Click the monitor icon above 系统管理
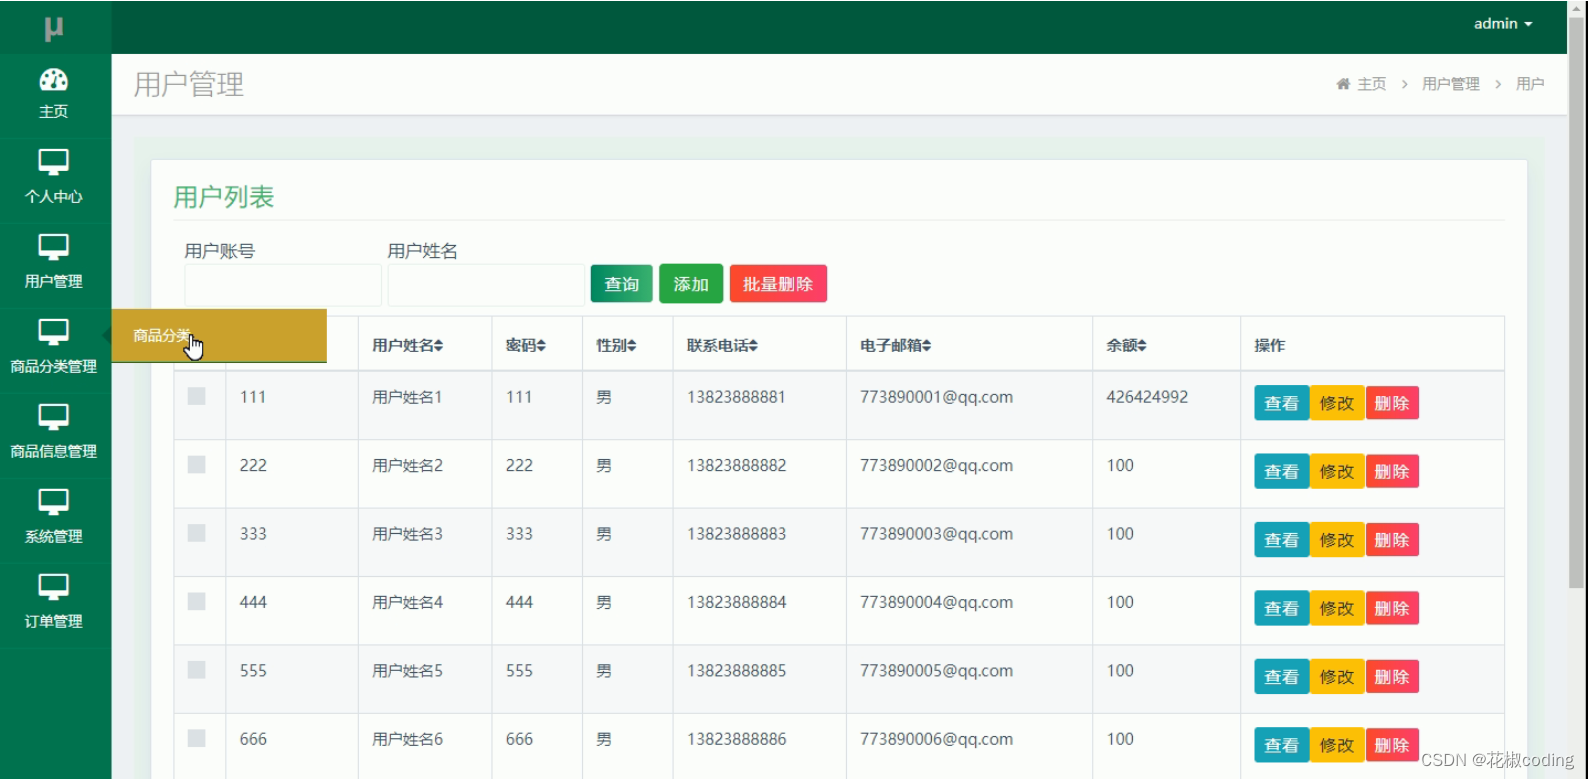Image resolution: width=1589 pixels, height=779 pixels. [x=54, y=502]
